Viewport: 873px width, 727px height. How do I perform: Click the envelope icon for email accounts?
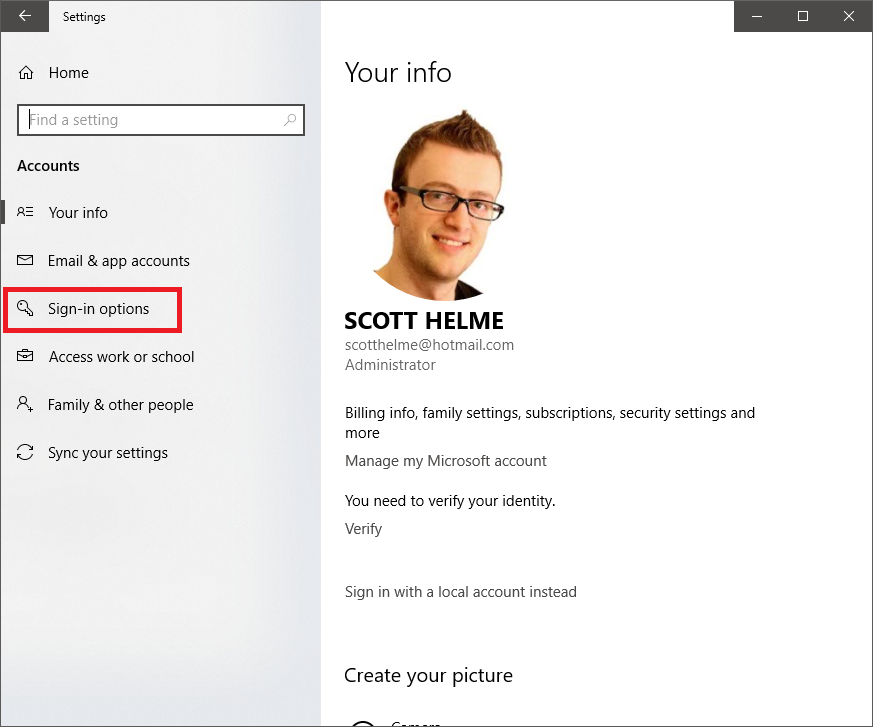[x=26, y=261]
